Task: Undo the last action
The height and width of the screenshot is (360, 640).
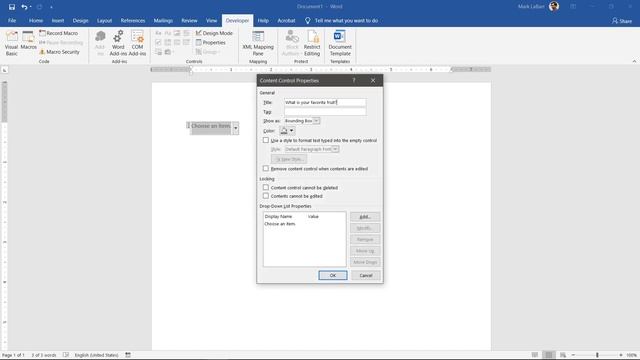Action: click(x=24, y=7)
